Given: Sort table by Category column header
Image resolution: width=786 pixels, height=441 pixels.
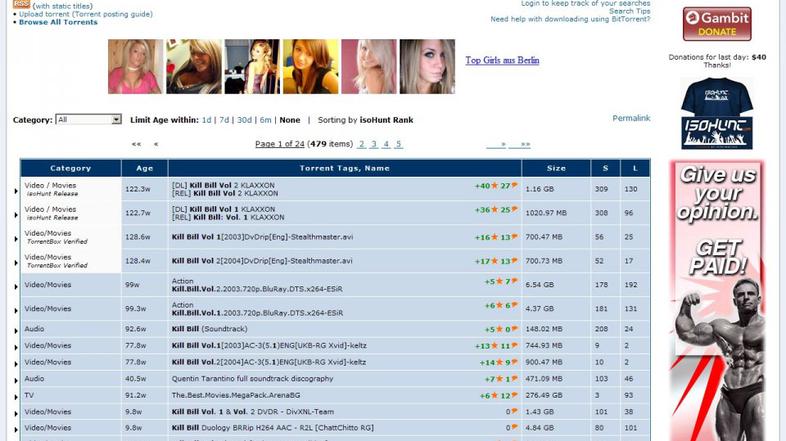Looking at the screenshot, I should pyautogui.click(x=71, y=168).
